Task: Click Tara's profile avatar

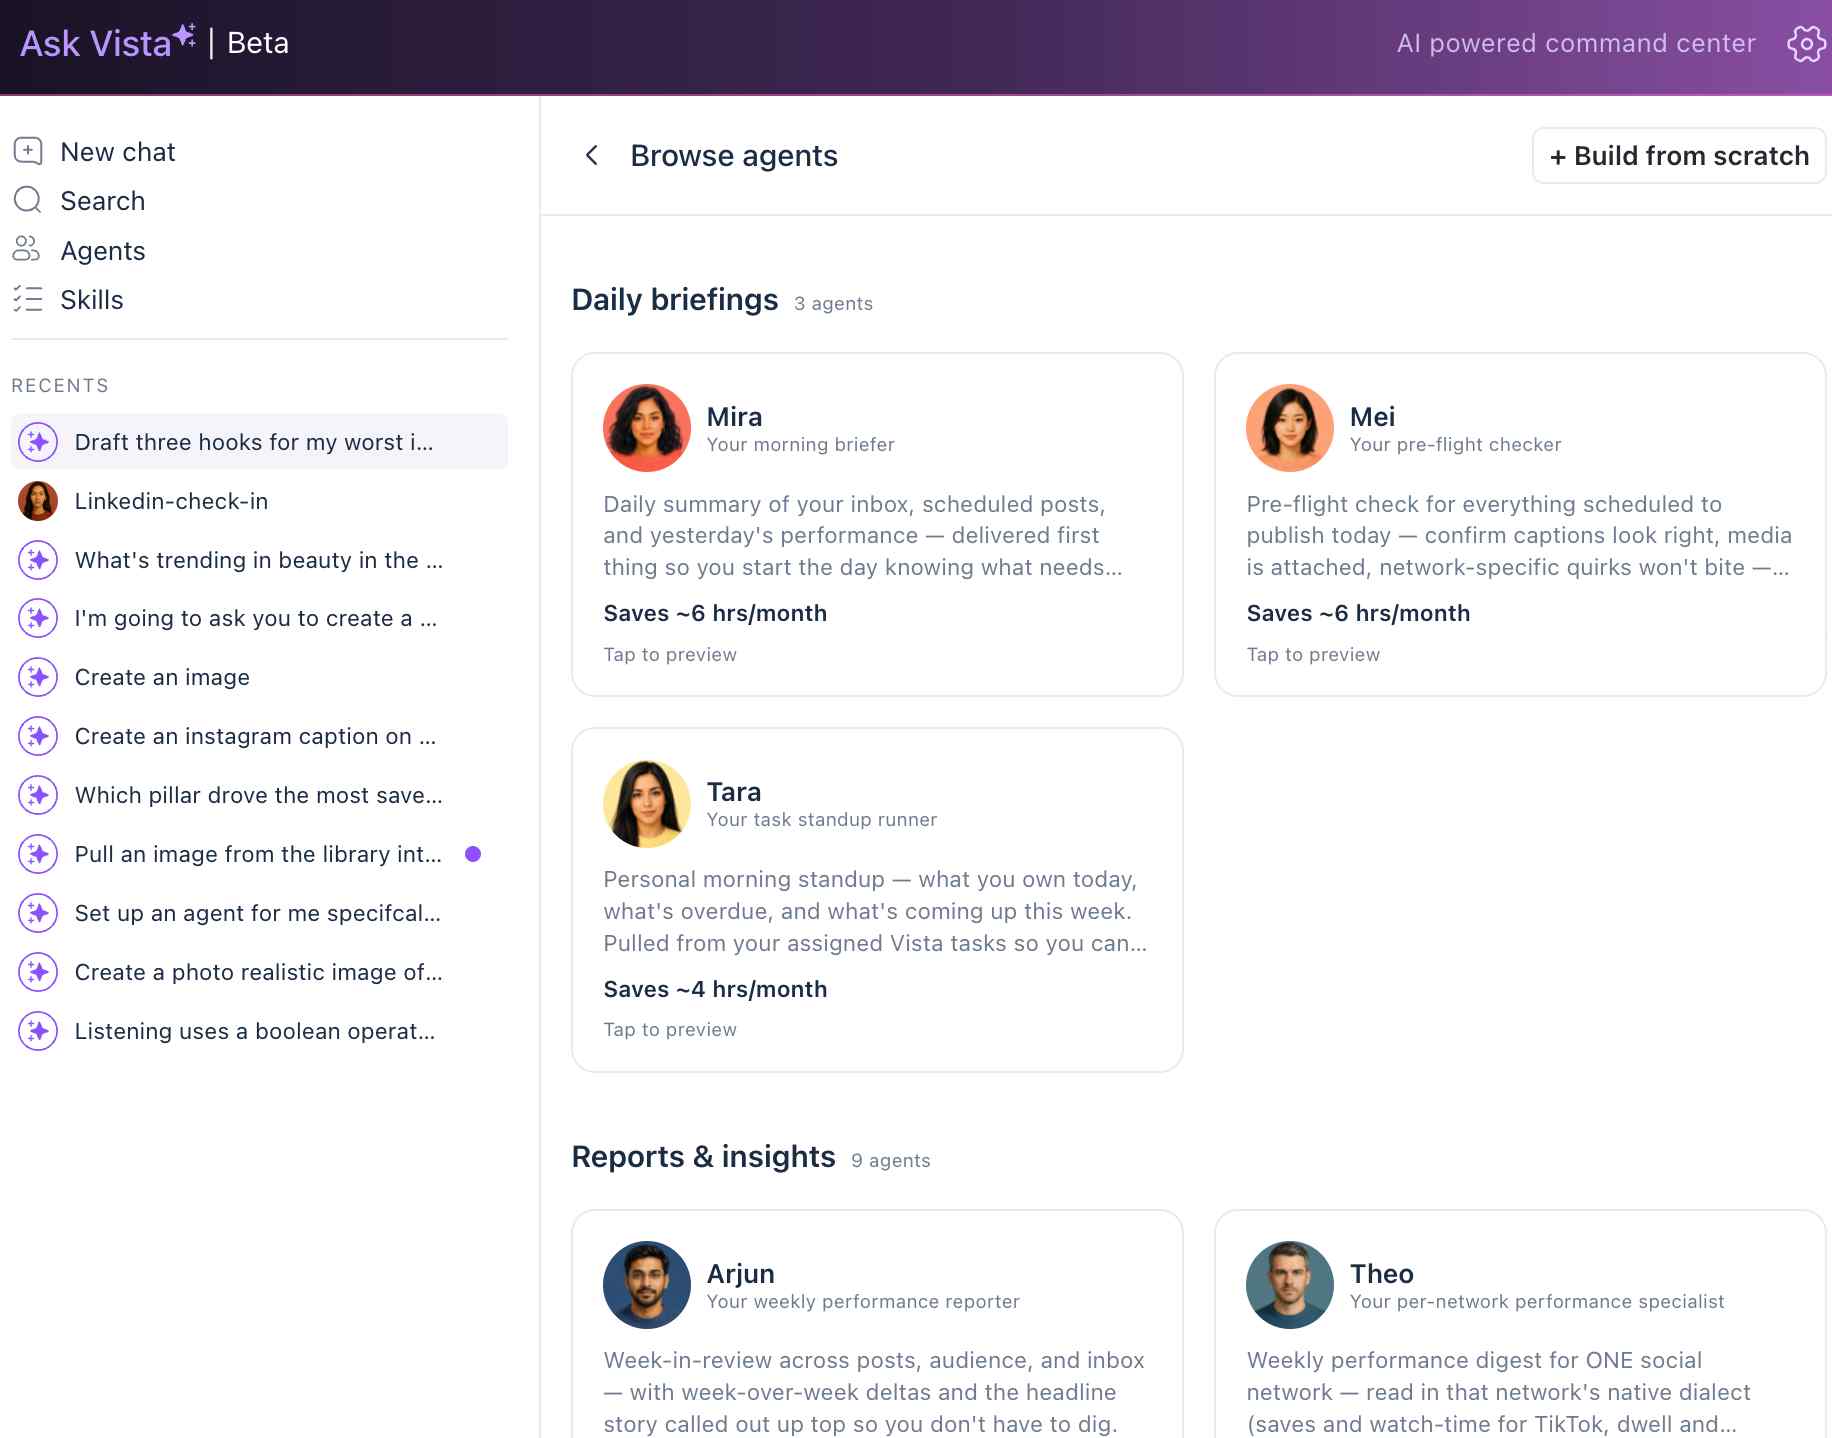Action: (x=647, y=804)
